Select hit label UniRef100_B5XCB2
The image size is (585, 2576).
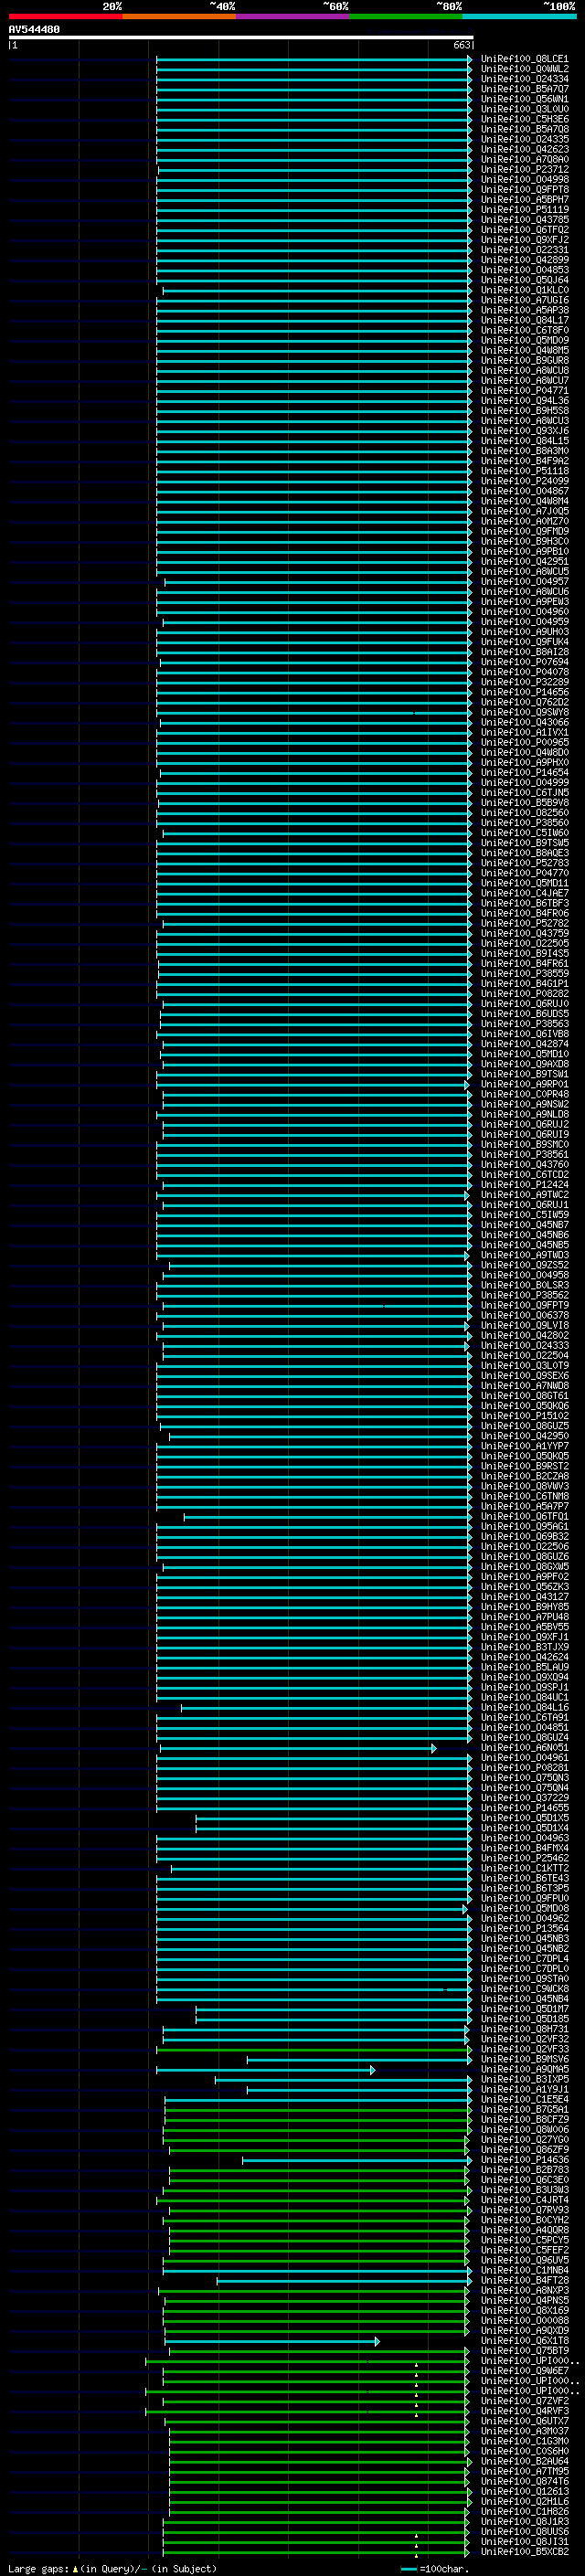[x=524, y=2551]
